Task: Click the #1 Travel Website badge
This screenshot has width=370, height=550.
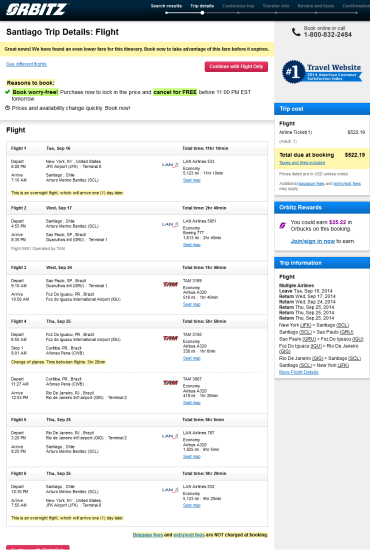Action: 322,72
